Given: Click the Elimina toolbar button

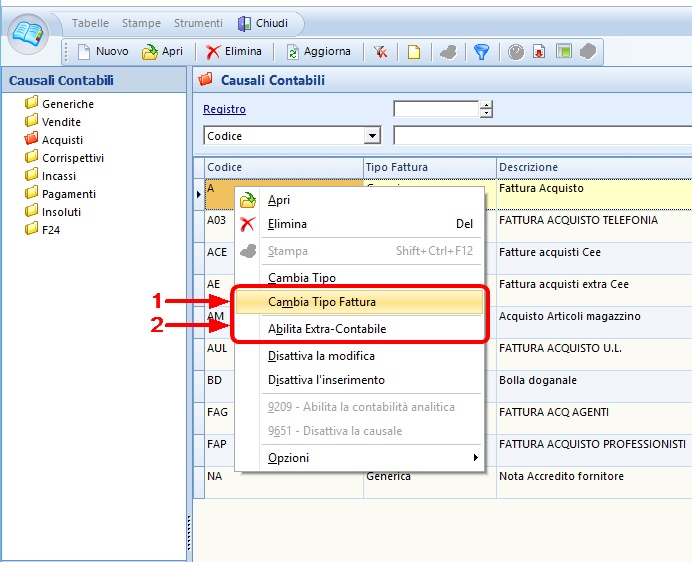Looking at the screenshot, I should pyautogui.click(x=234, y=52).
